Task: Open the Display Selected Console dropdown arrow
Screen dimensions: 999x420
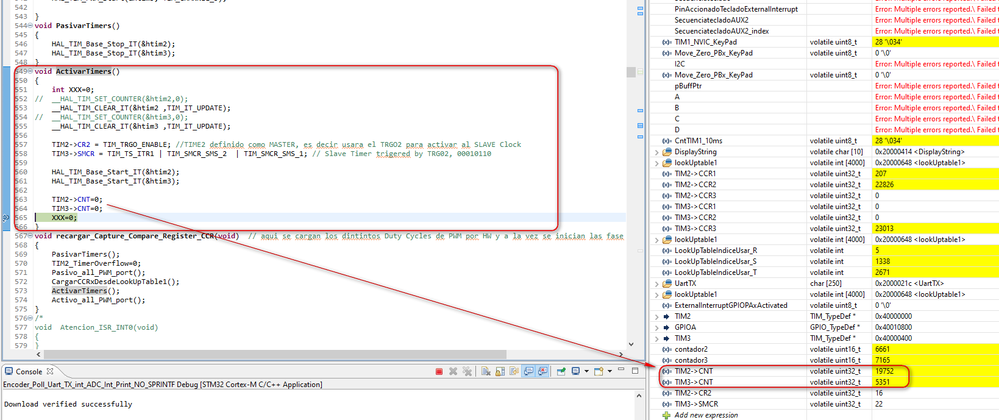Action: [586, 371]
